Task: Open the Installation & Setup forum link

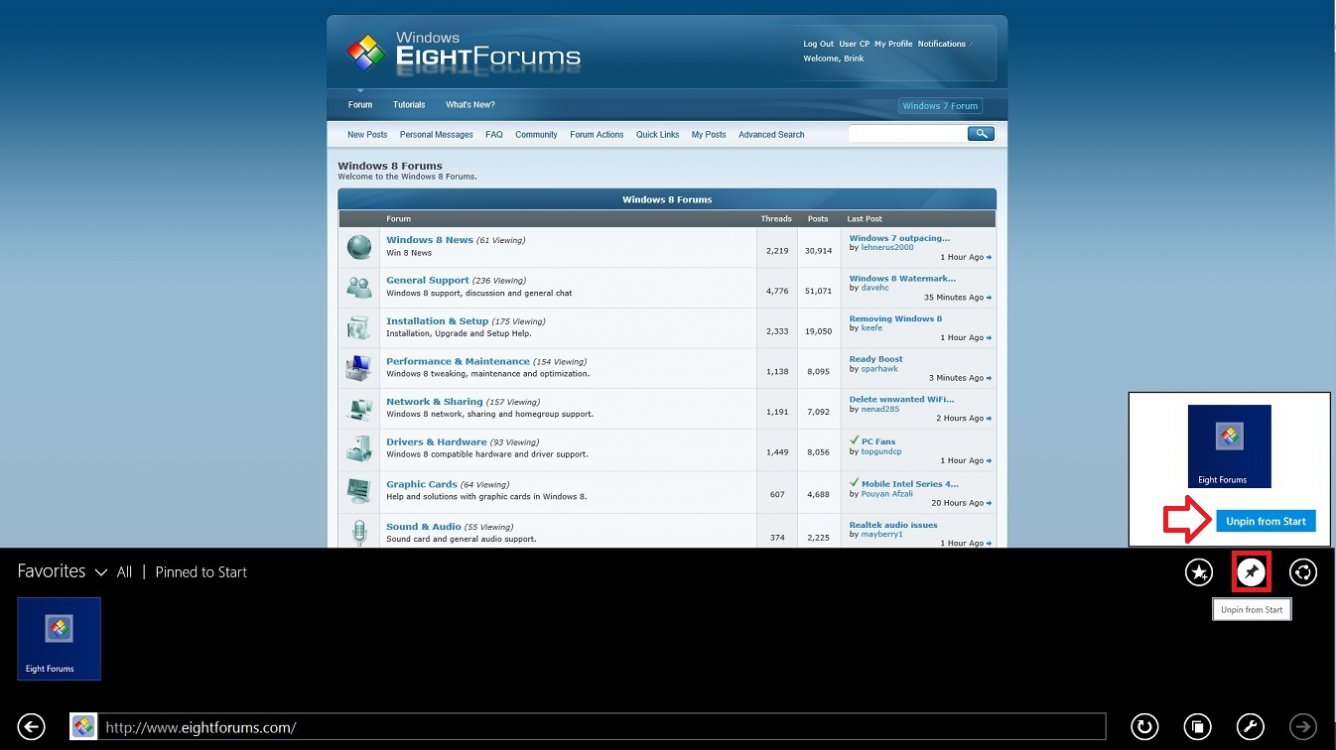Action: tap(437, 322)
